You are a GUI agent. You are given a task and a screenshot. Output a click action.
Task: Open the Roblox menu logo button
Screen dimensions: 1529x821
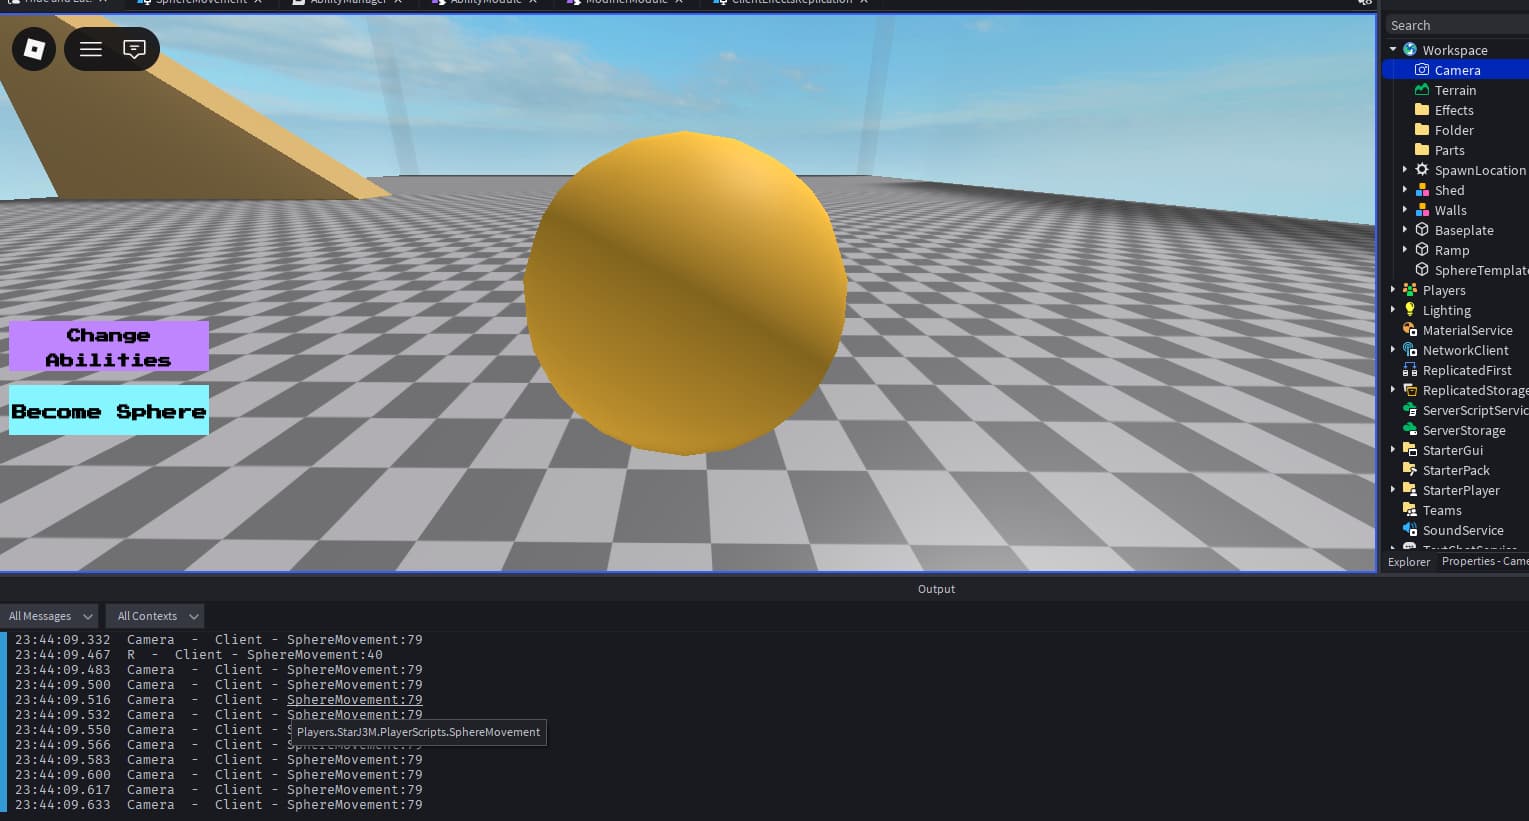click(x=34, y=49)
